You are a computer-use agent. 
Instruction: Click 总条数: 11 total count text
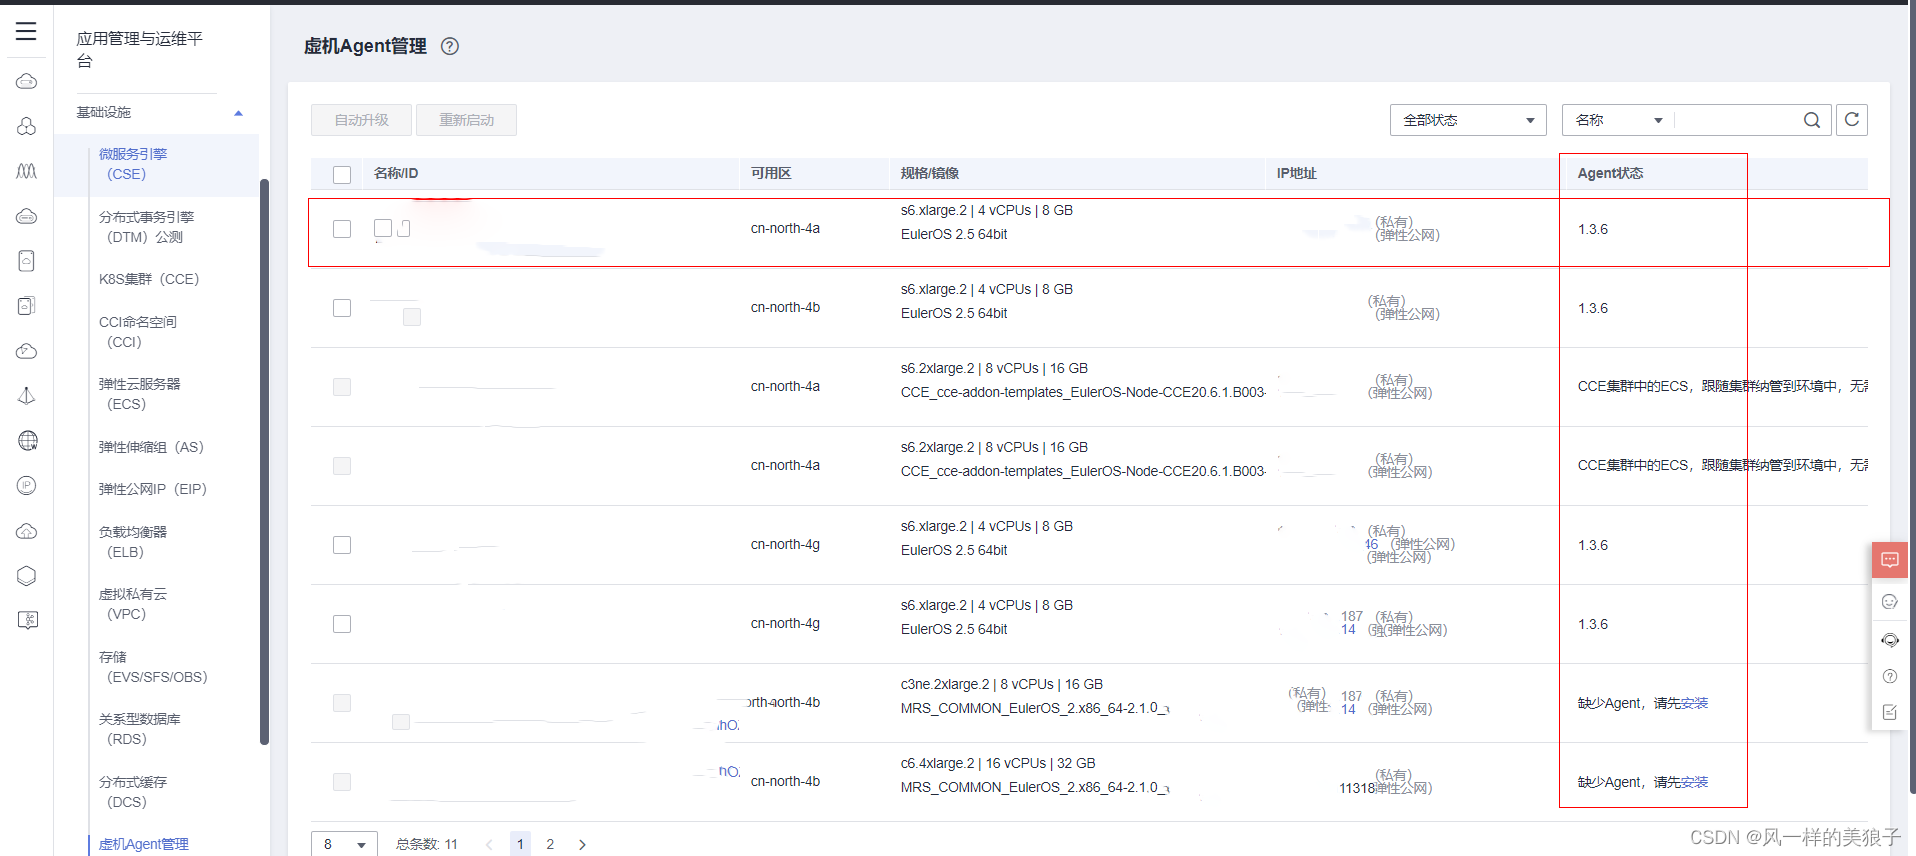coord(427,844)
